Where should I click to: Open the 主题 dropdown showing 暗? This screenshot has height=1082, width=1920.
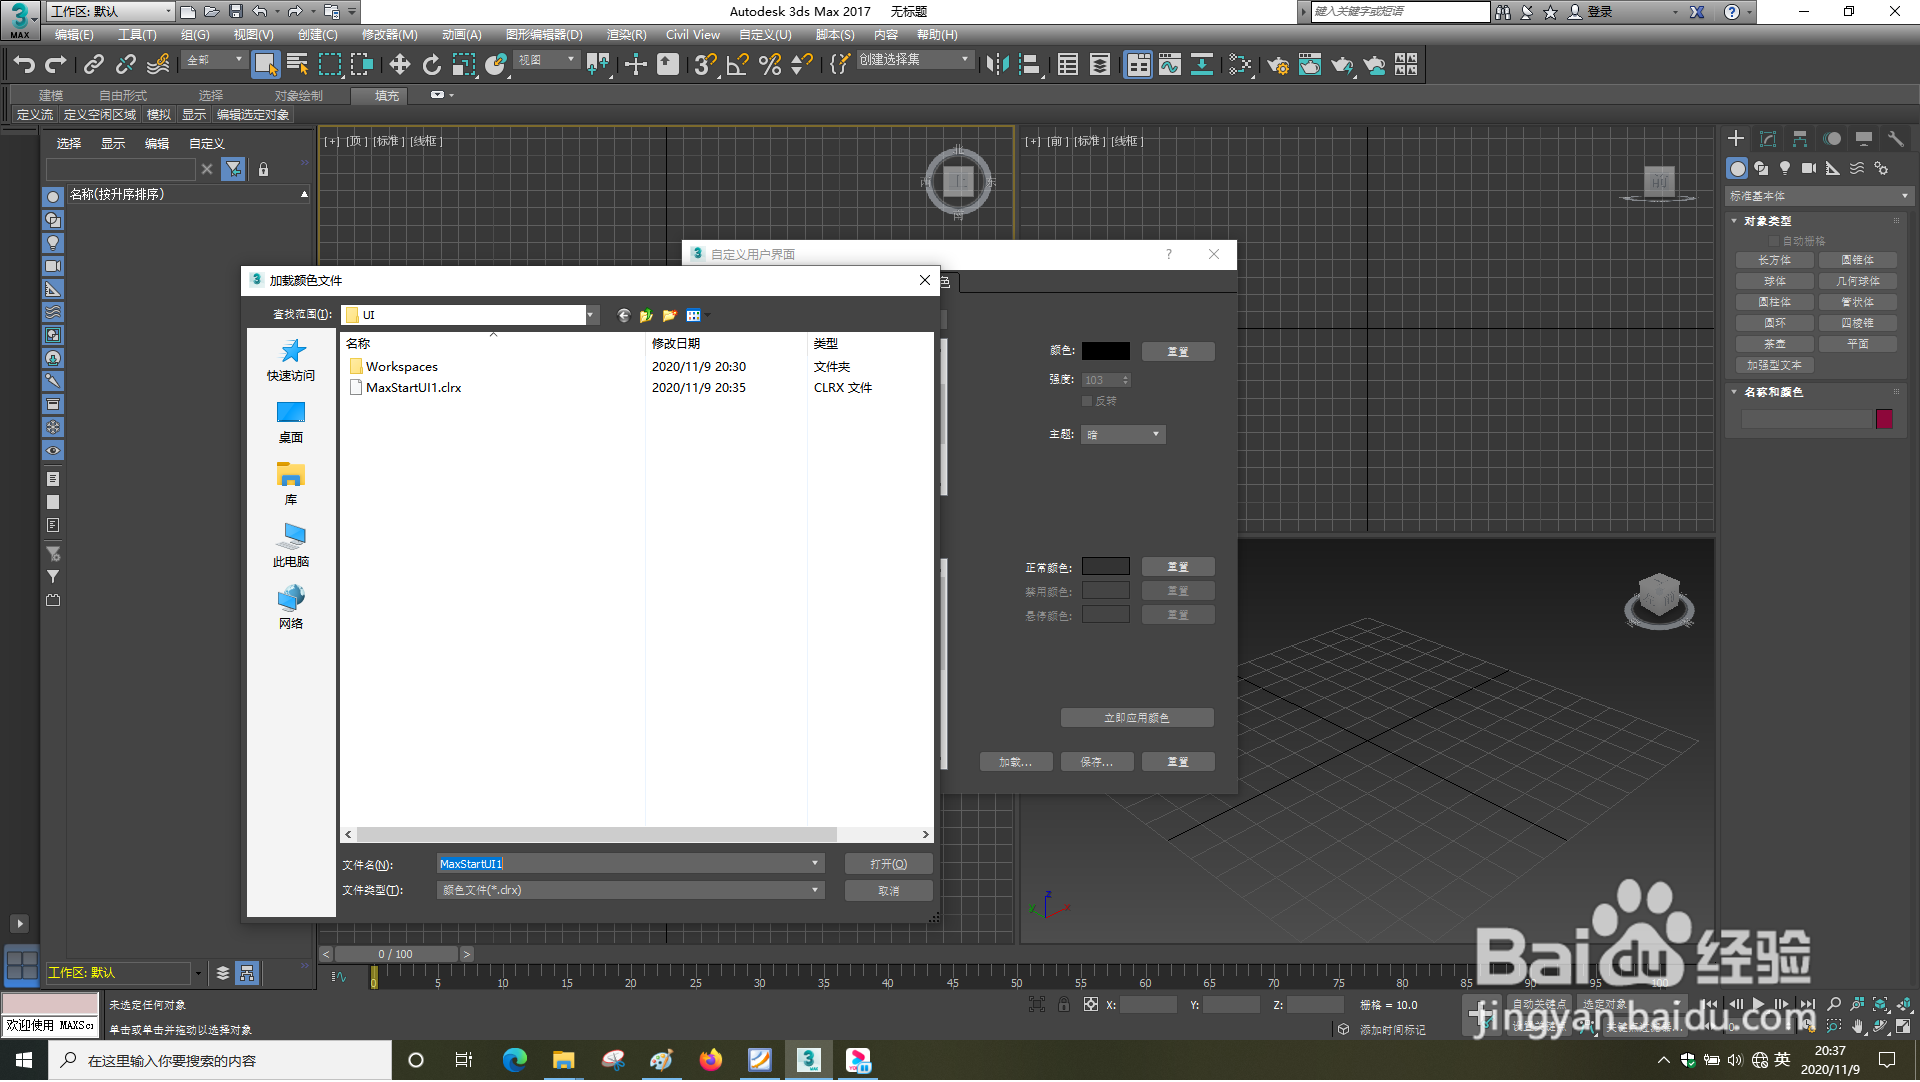coord(1122,434)
